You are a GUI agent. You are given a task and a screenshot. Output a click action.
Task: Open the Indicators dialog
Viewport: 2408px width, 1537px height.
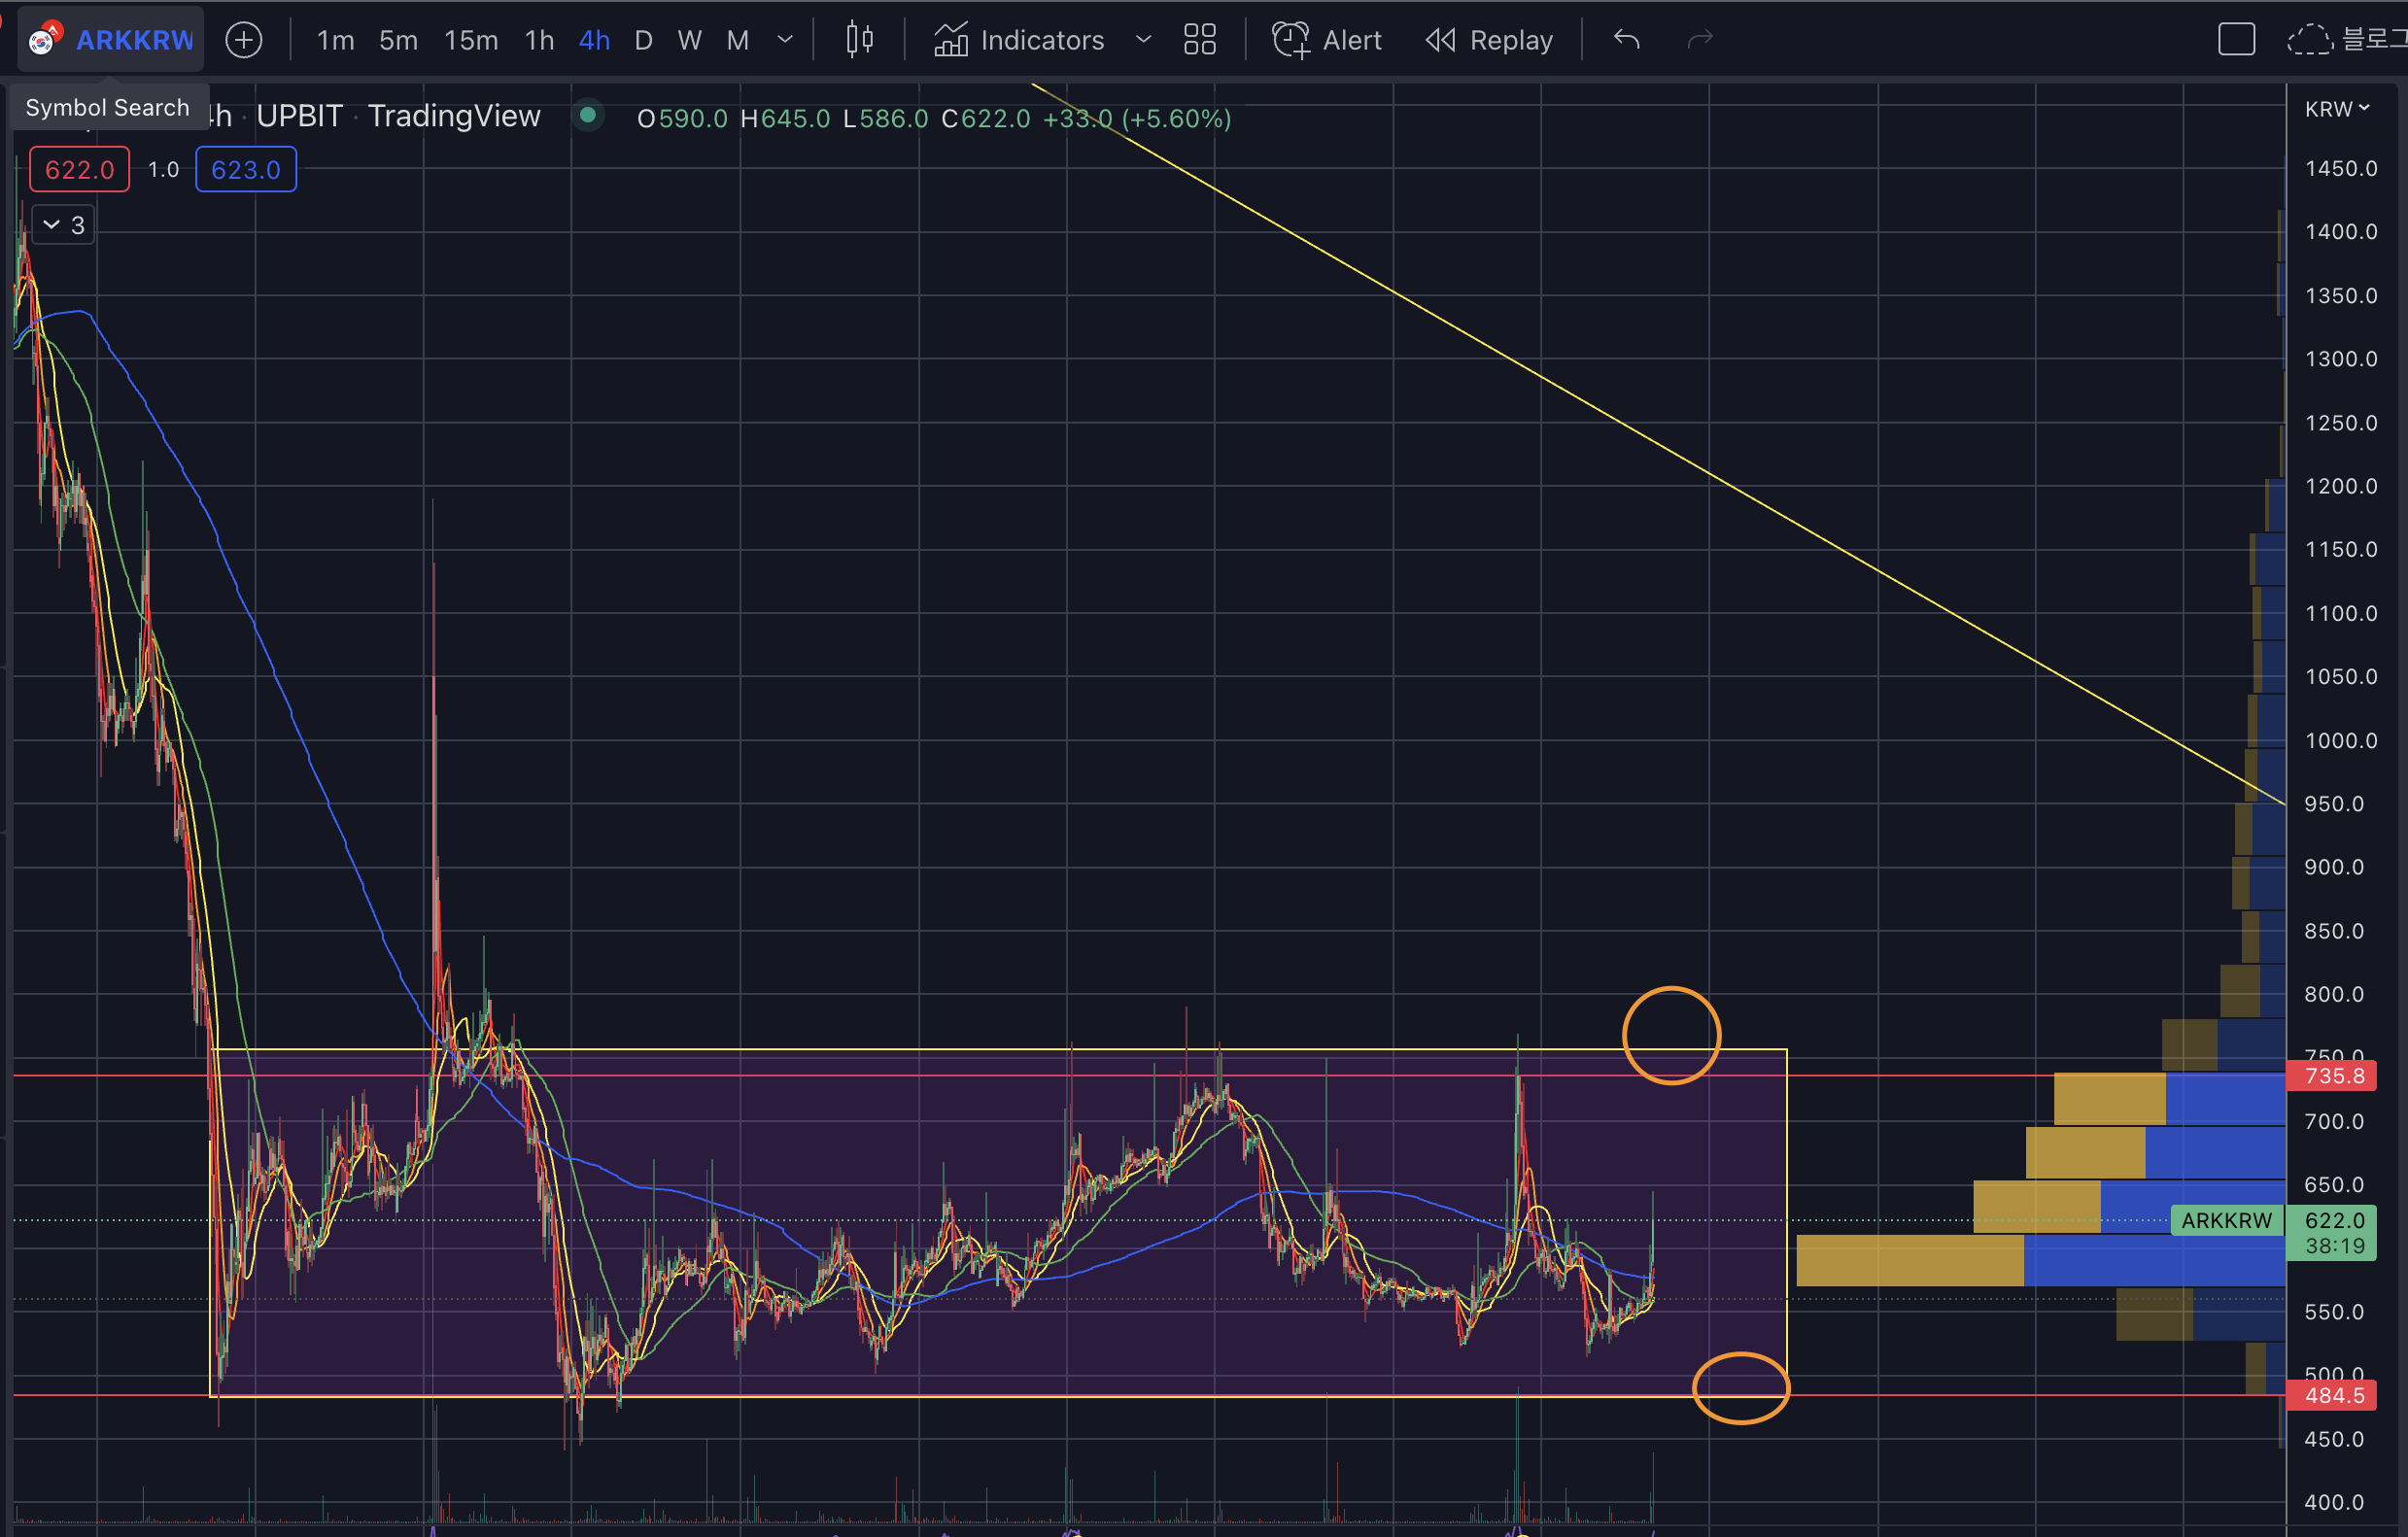[1019, 40]
